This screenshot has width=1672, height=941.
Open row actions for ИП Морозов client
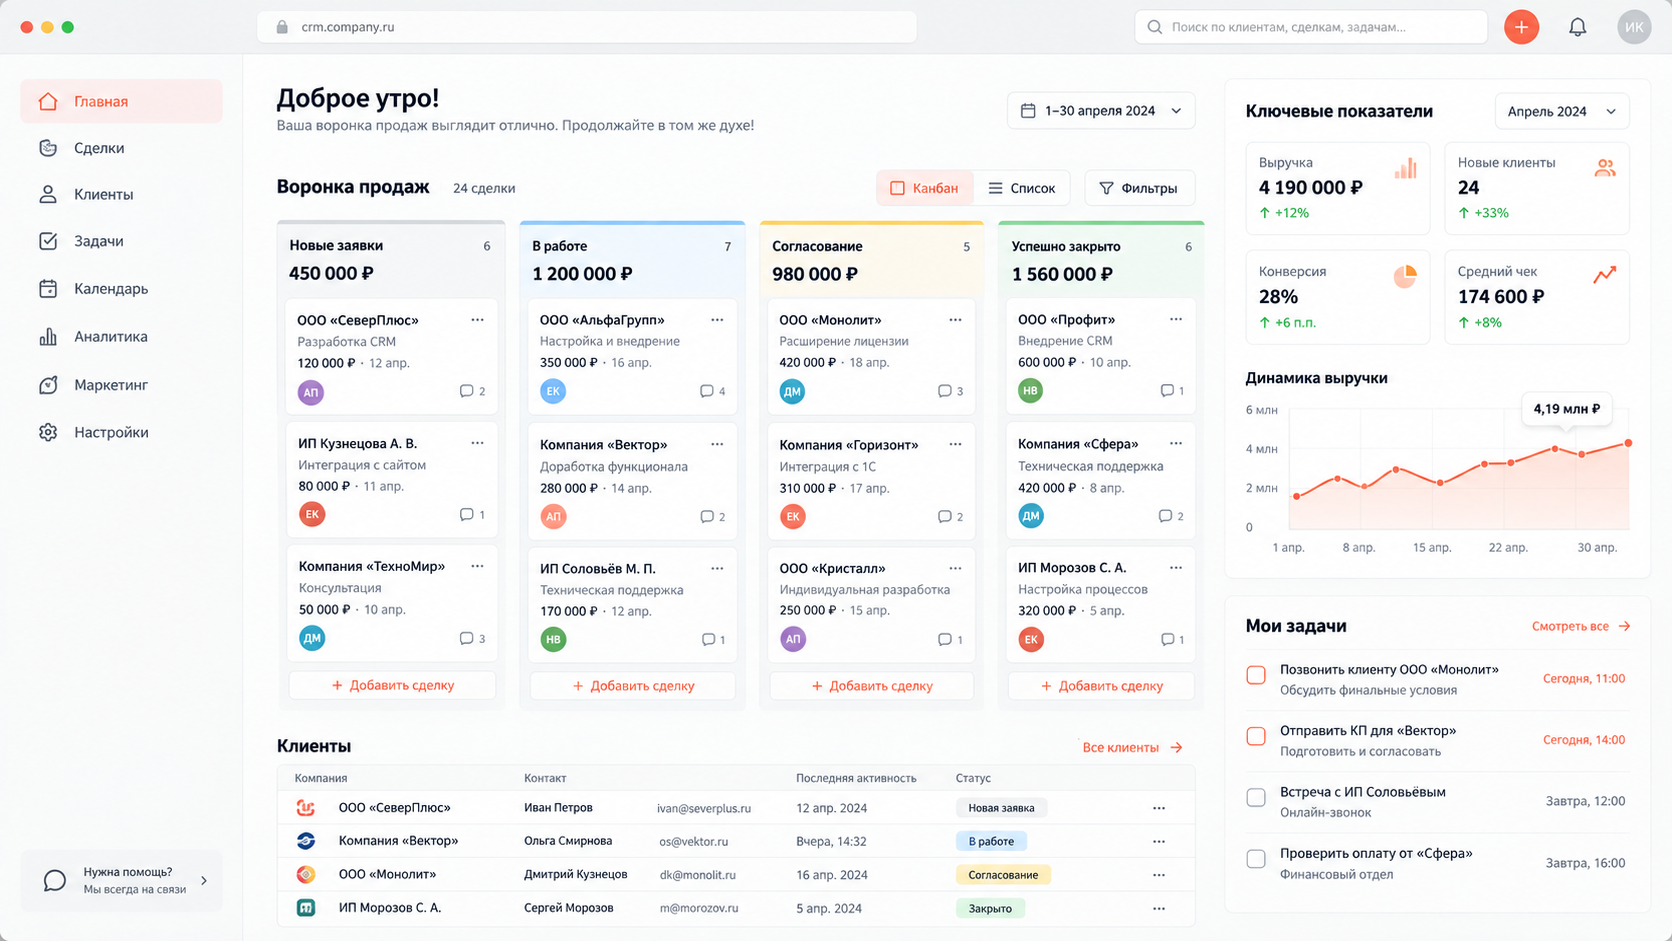(1159, 909)
